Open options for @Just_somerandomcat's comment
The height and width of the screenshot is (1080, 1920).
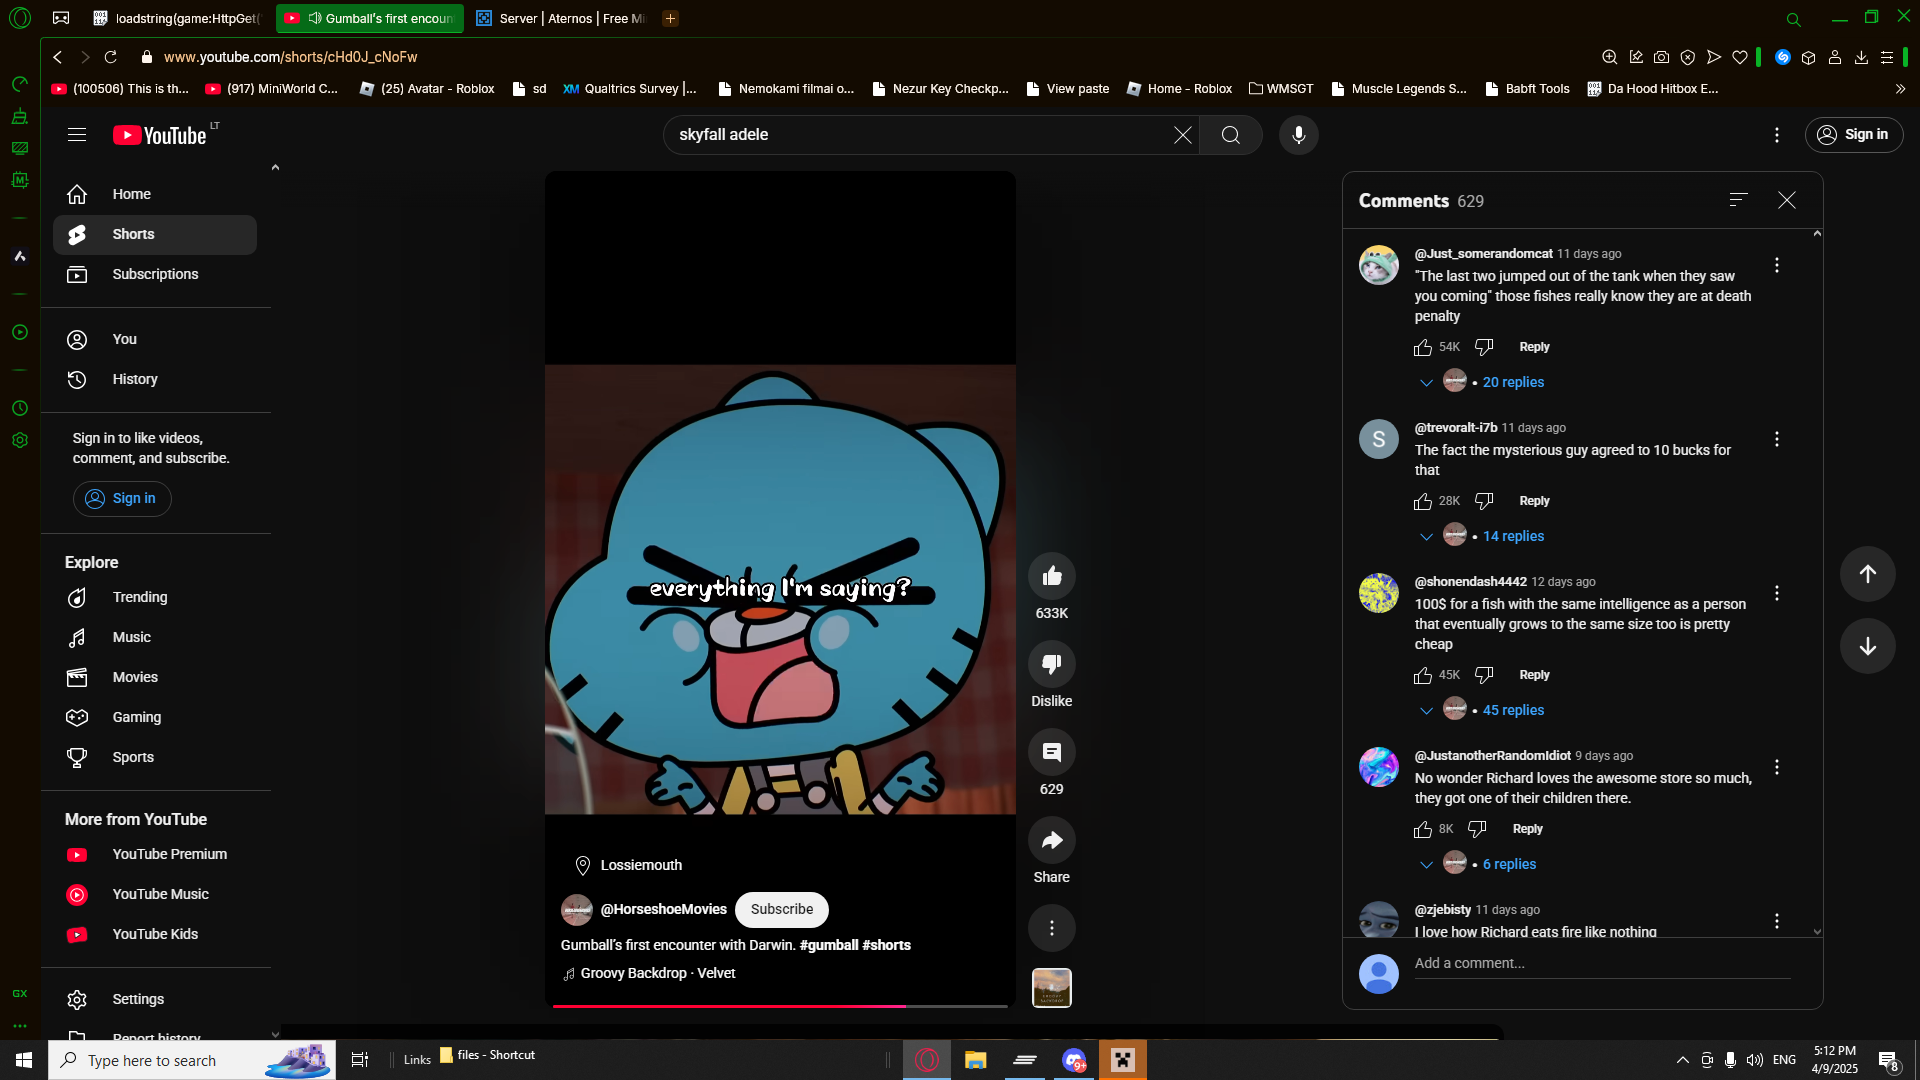(1777, 265)
